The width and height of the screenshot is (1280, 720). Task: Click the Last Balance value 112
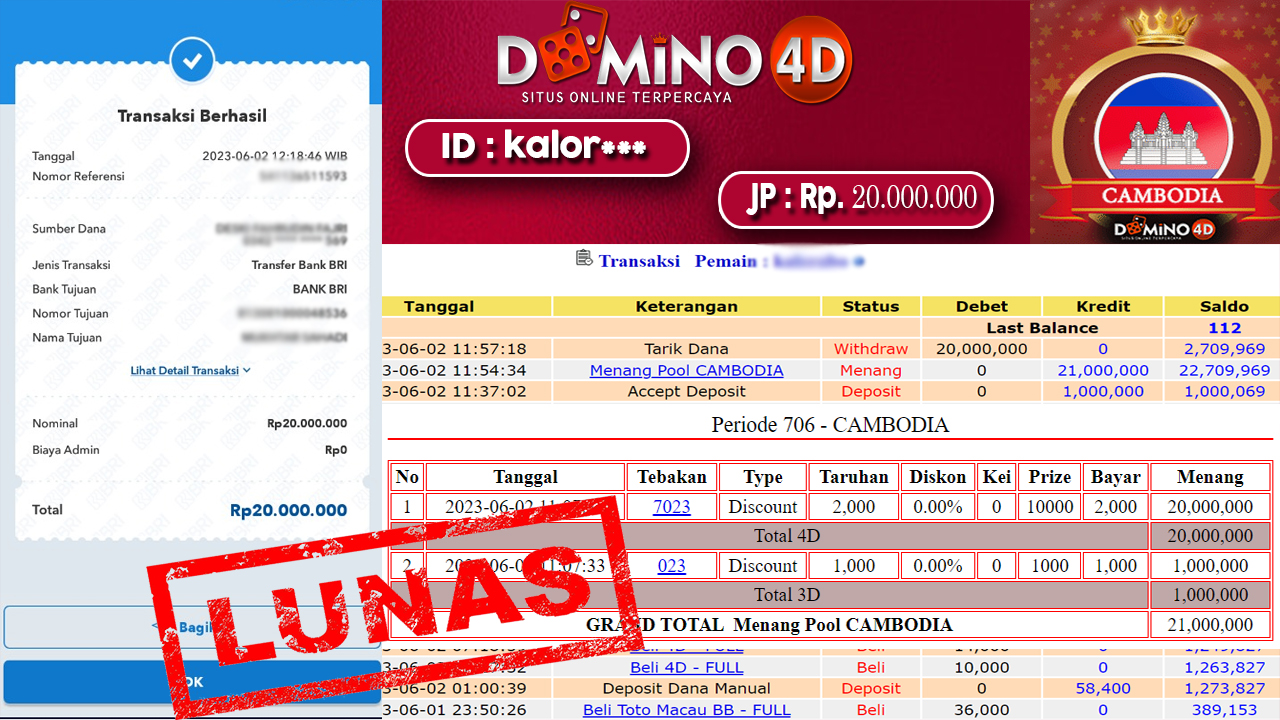(1225, 328)
